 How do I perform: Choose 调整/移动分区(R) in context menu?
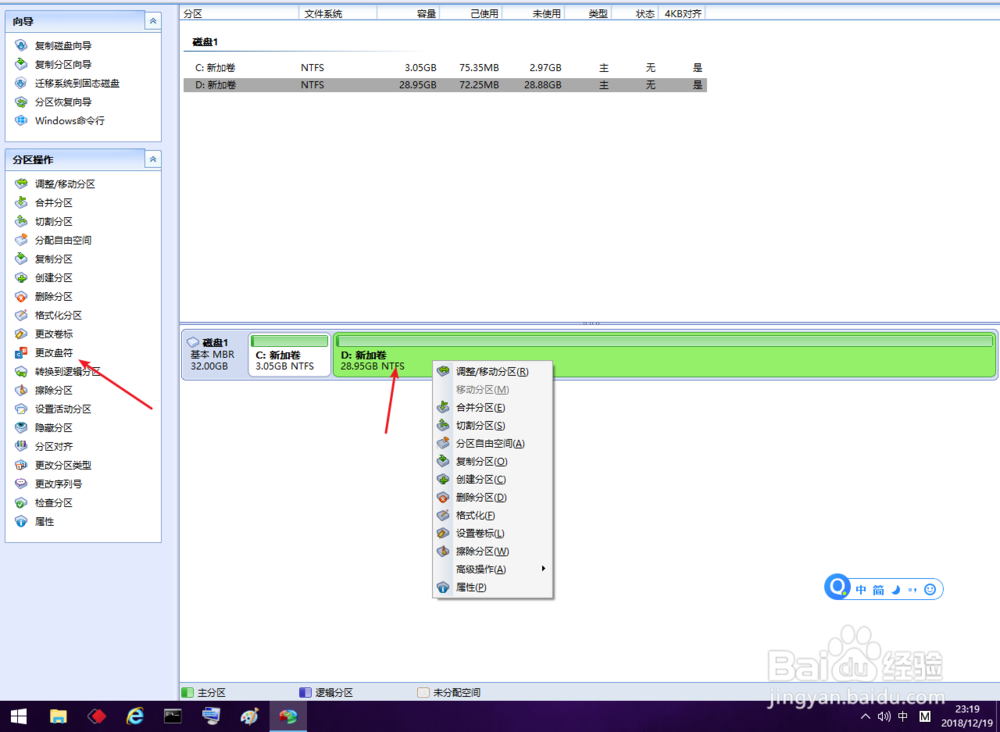(x=492, y=371)
